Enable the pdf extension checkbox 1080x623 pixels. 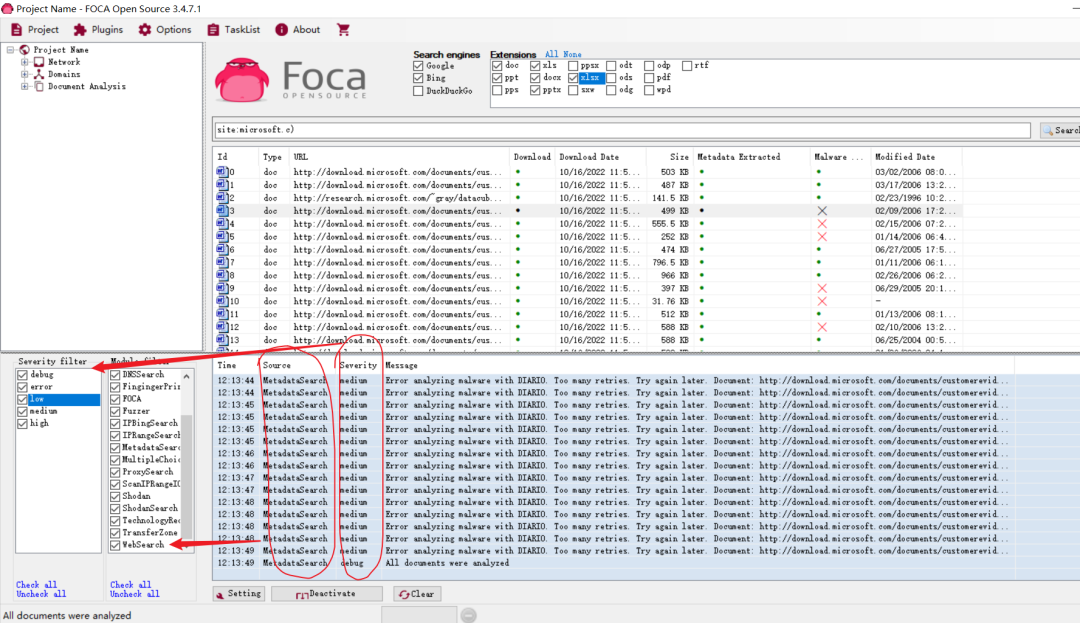click(649, 78)
